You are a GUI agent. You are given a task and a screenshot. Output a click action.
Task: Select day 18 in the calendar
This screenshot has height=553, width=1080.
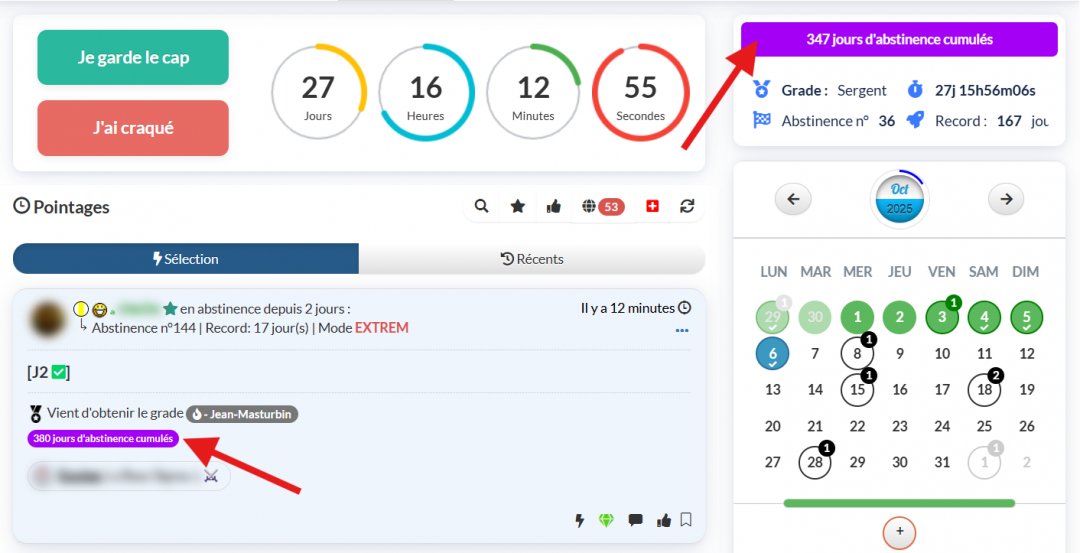pos(984,390)
